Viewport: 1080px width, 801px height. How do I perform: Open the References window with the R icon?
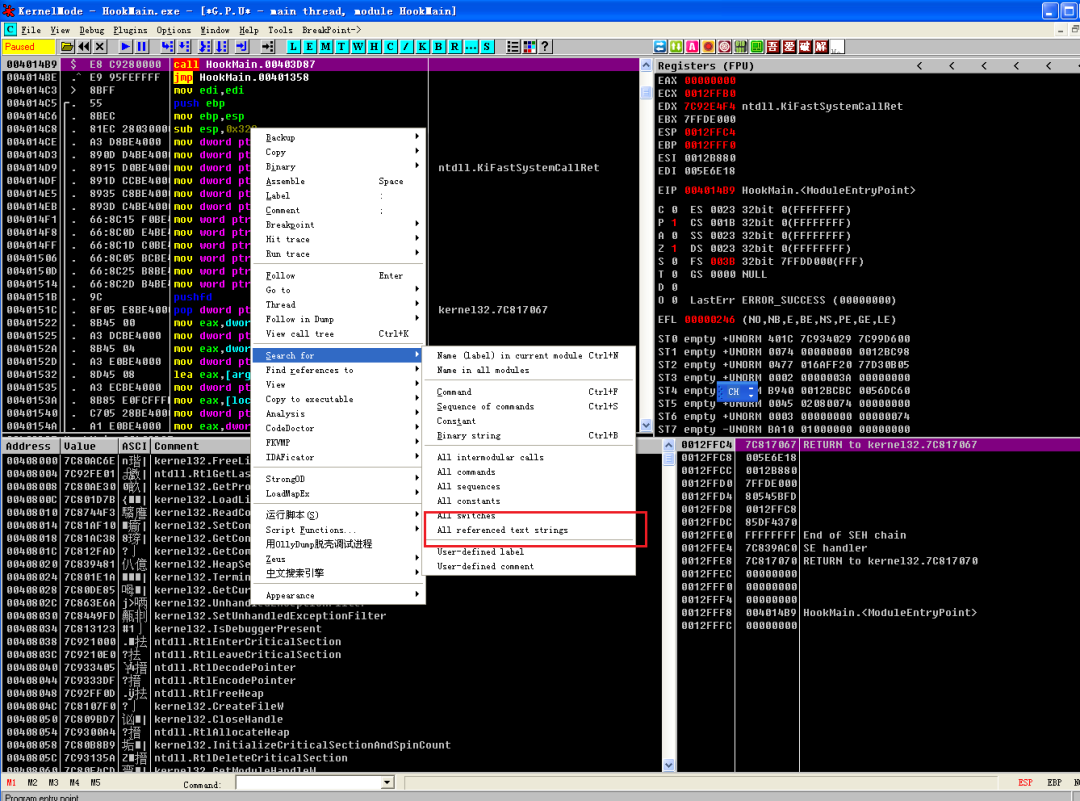pos(455,47)
